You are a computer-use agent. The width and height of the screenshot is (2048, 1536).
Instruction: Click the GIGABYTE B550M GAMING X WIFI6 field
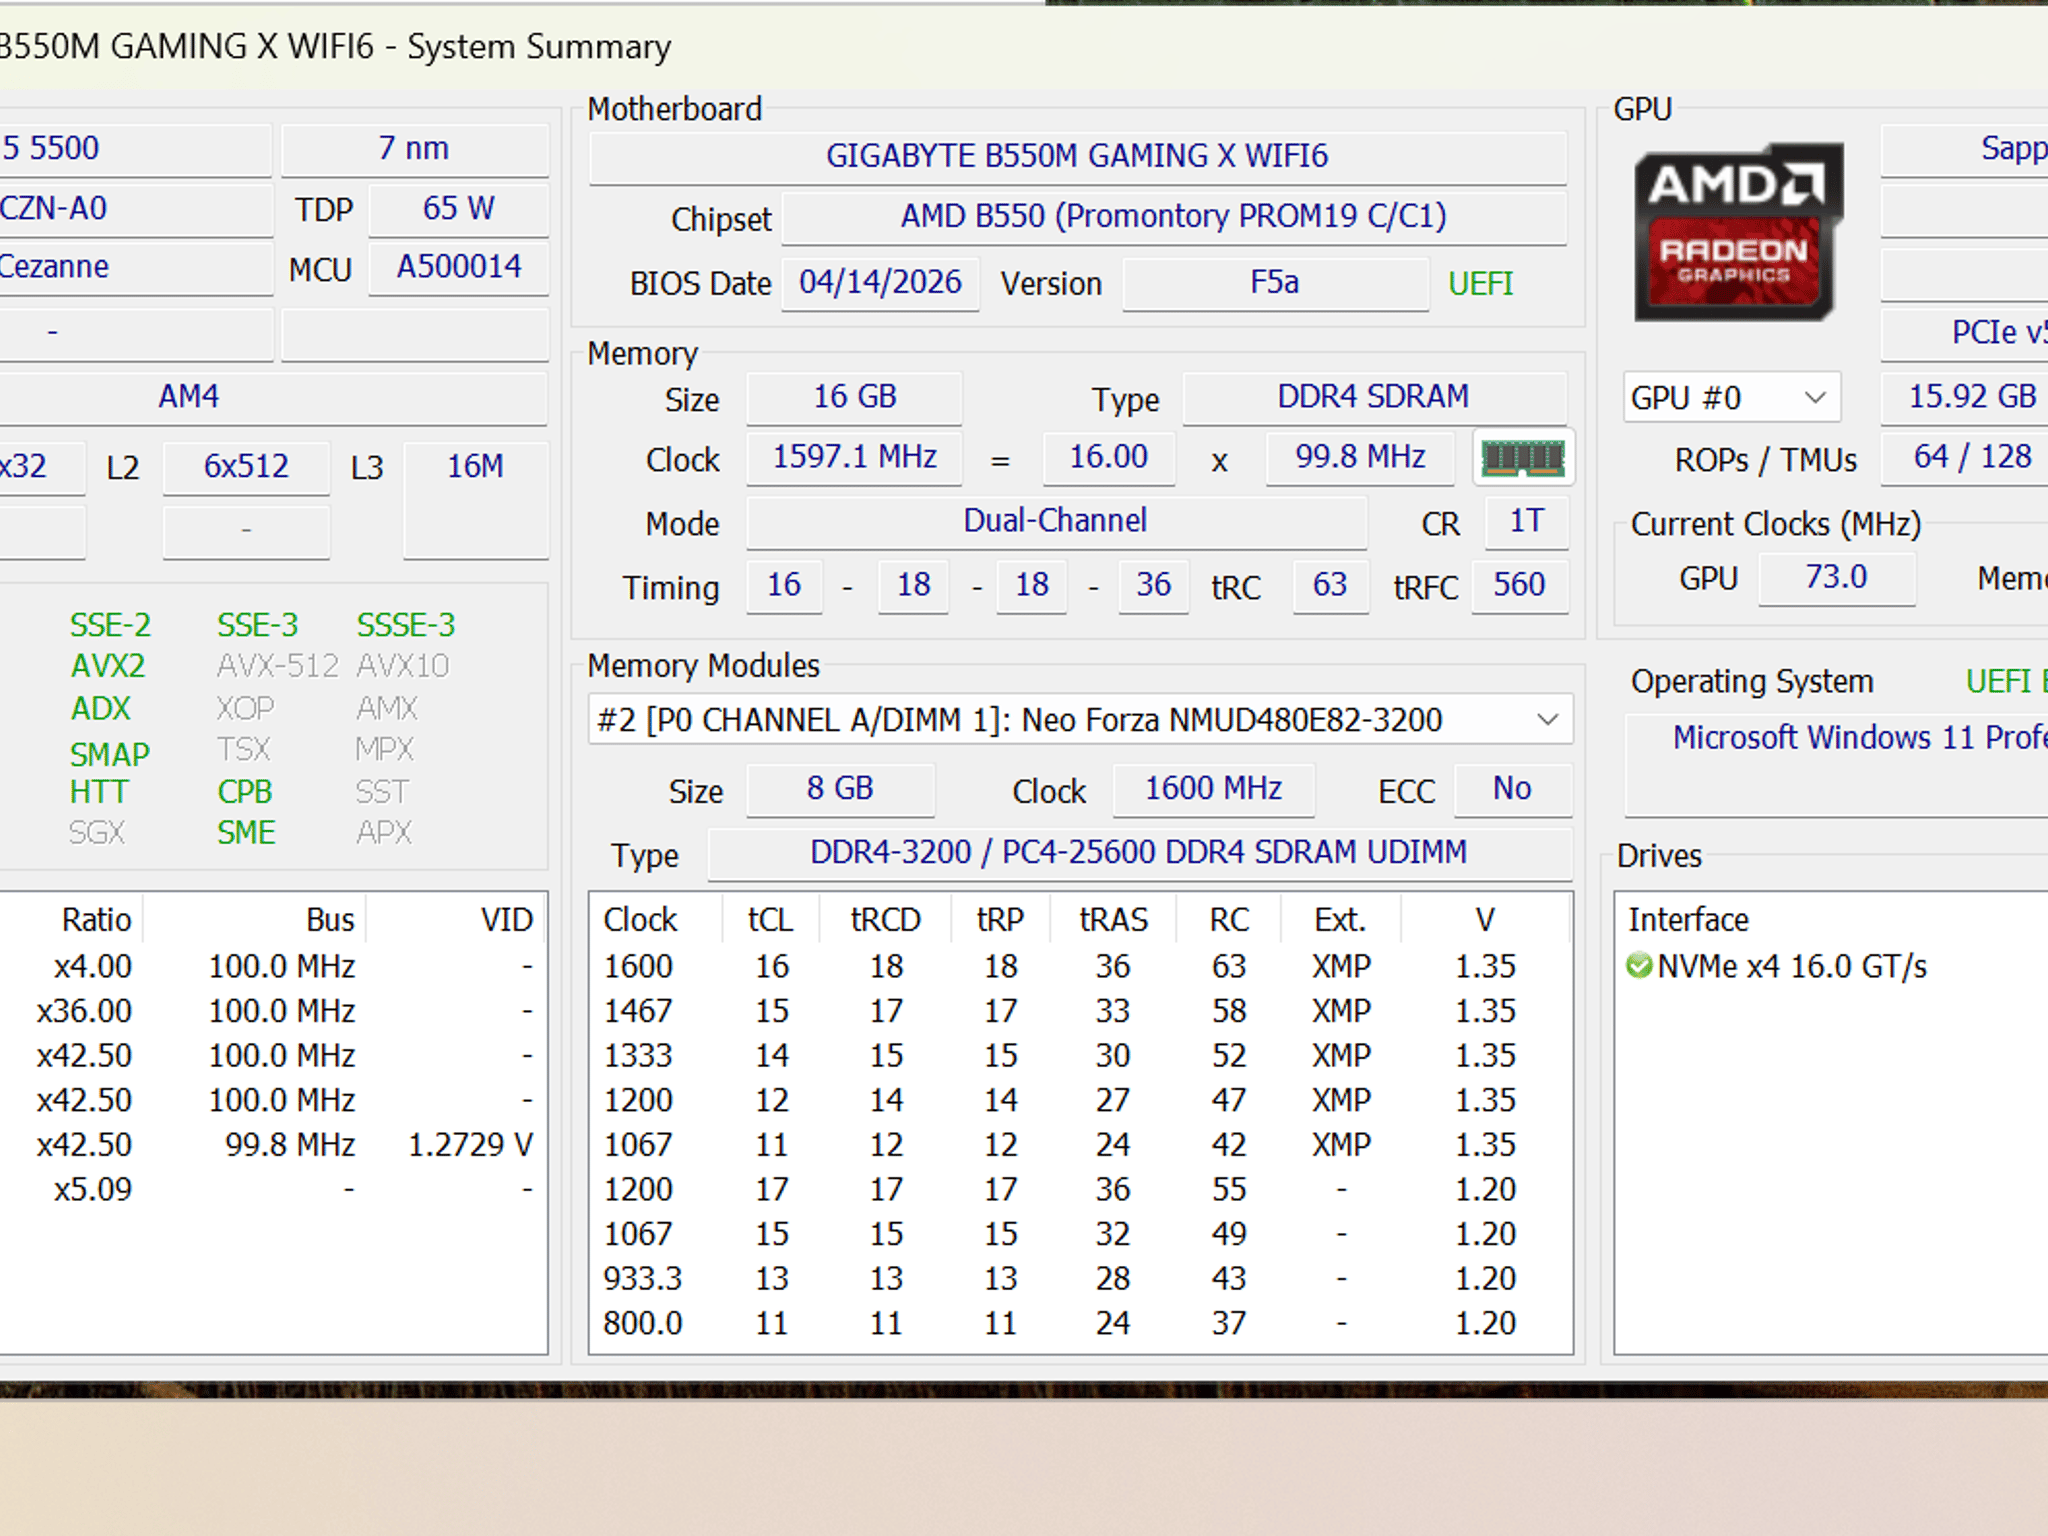(1077, 156)
